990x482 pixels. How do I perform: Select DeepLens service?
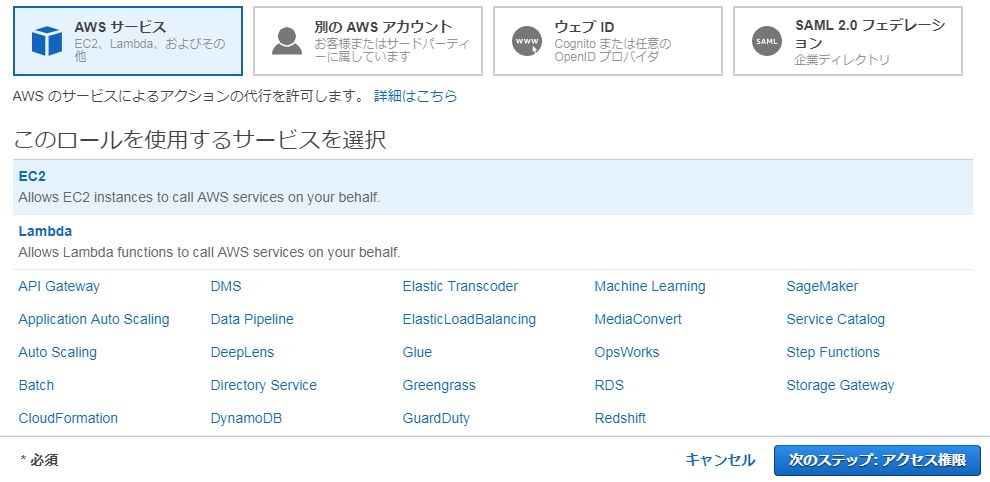pyautogui.click(x=242, y=352)
